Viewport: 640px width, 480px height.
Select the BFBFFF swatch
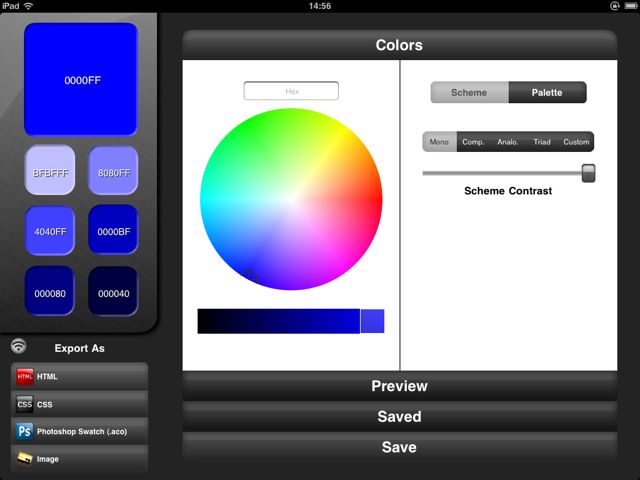pos(50,170)
